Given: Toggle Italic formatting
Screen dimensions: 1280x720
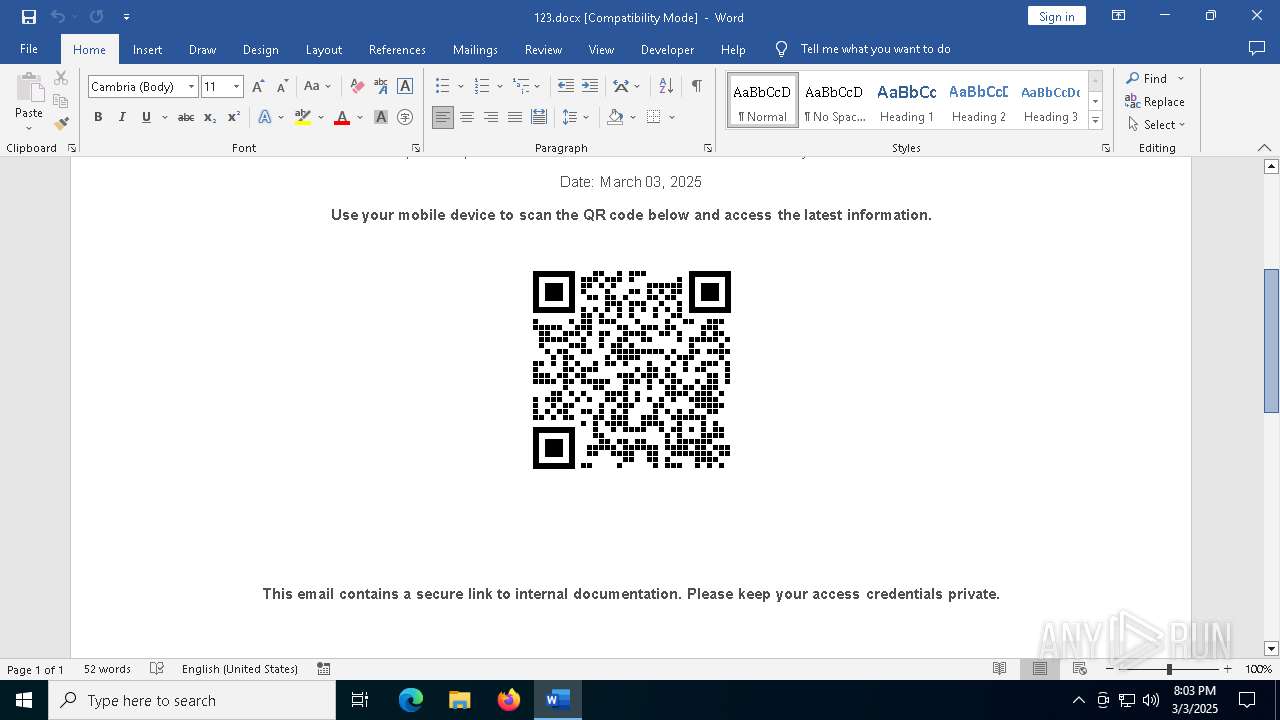Looking at the screenshot, I should [122, 117].
